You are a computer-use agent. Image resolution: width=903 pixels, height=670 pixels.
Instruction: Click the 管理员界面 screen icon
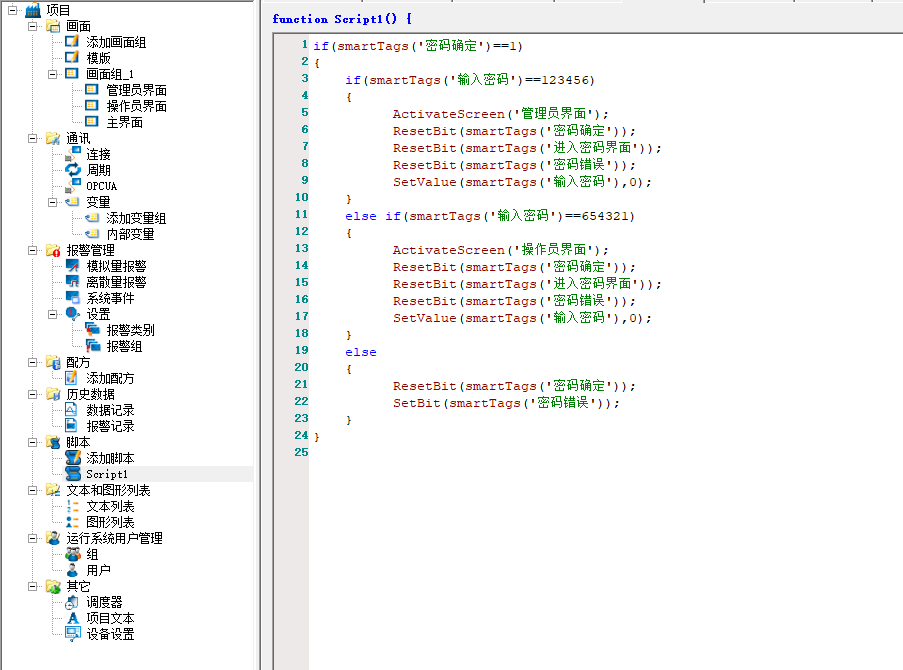point(92,89)
